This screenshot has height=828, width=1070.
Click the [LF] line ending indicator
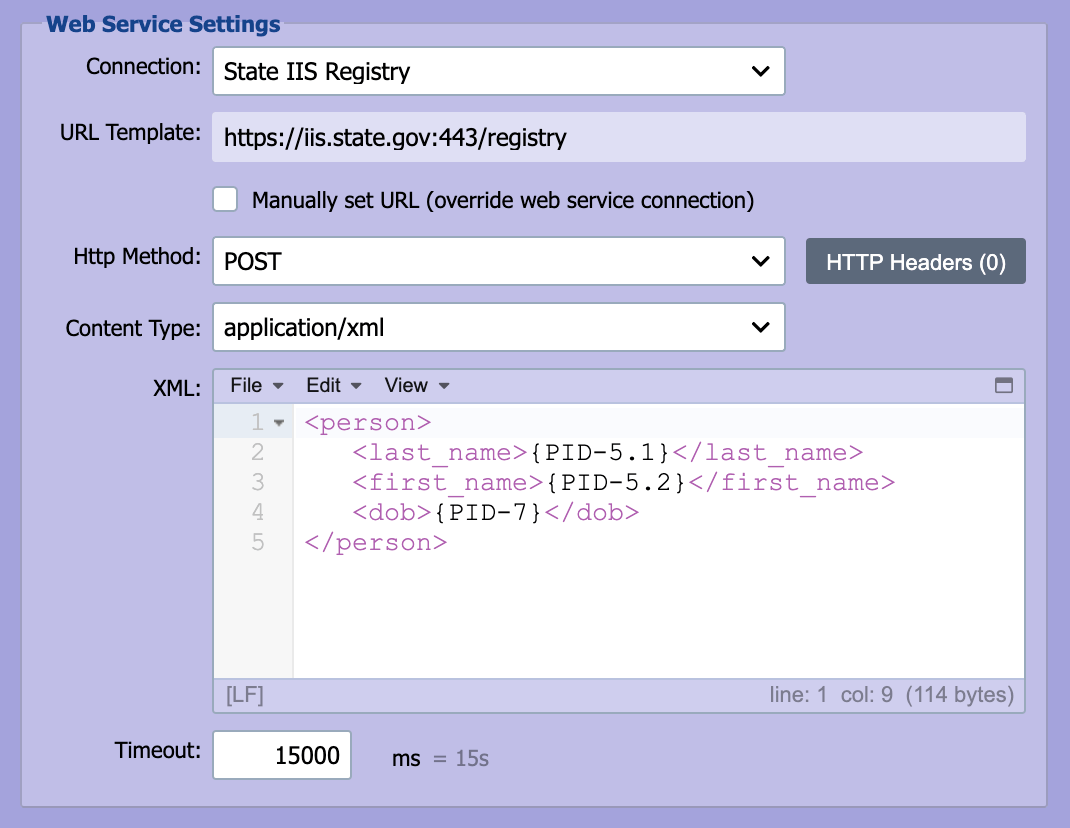pyautogui.click(x=244, y=695)
